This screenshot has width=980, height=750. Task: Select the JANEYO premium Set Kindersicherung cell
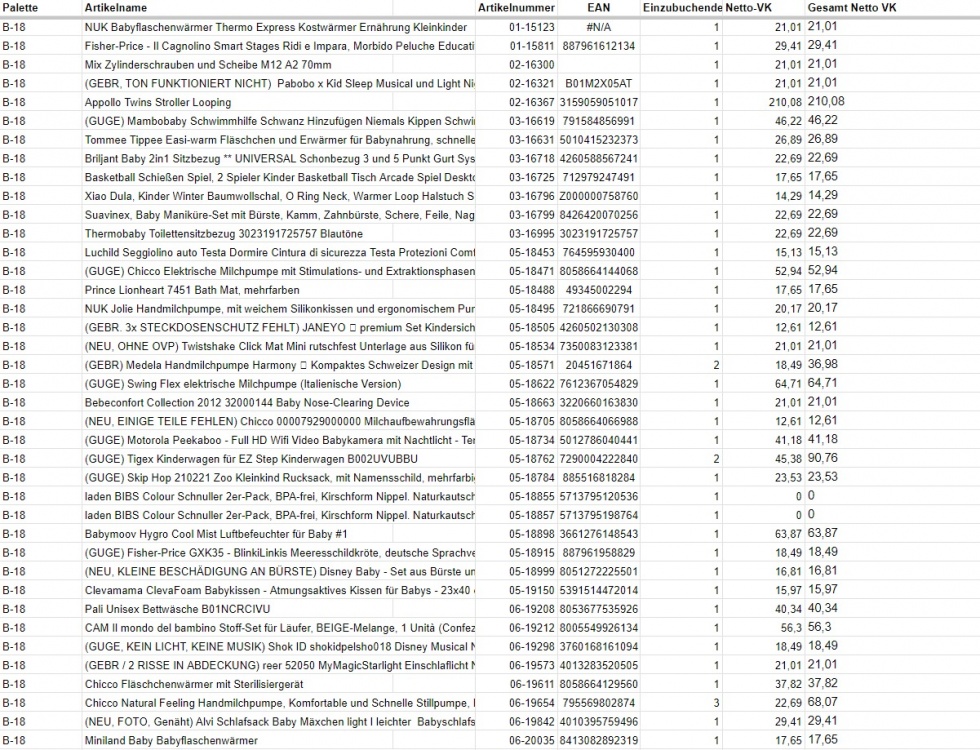[x=279, y=327]
